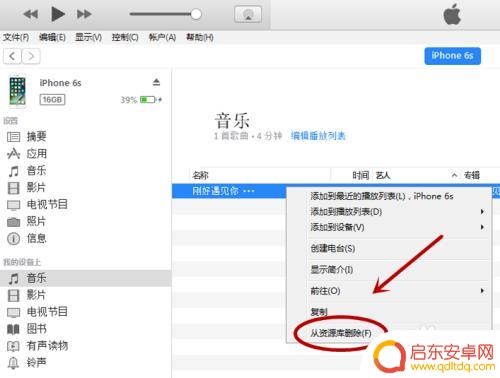Choose 从资源库删除(F) from context menu
500x378 pixels.
[x=341, y=333]
